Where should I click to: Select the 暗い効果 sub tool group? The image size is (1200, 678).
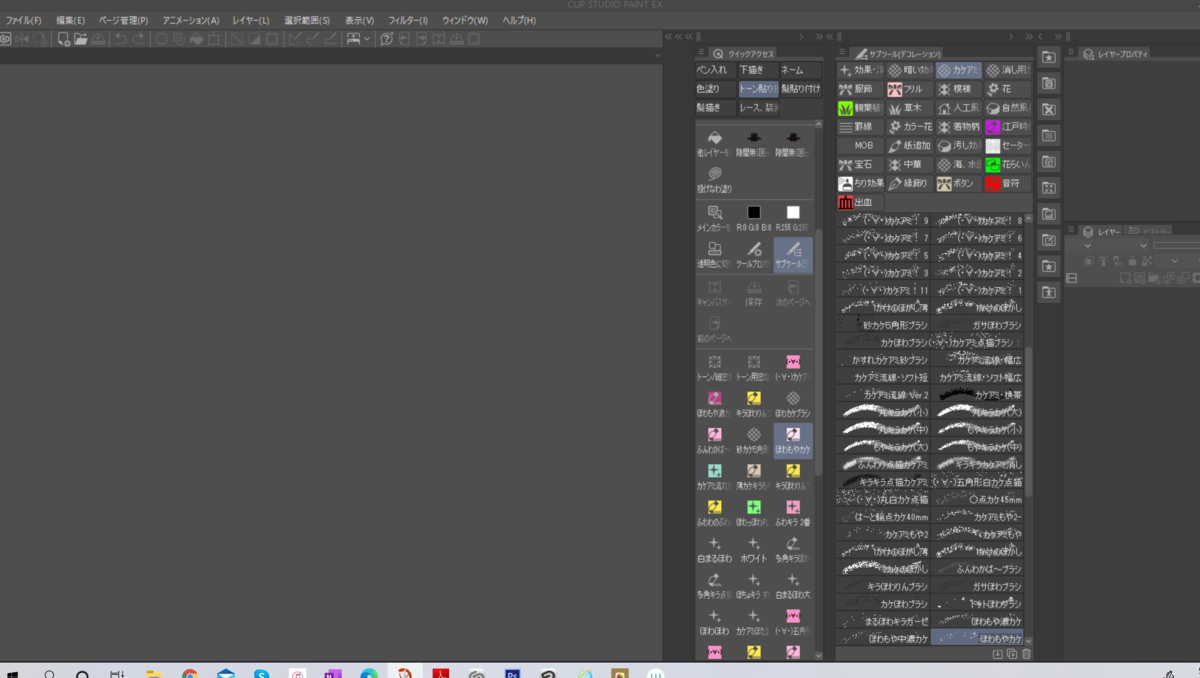point(910,71)
